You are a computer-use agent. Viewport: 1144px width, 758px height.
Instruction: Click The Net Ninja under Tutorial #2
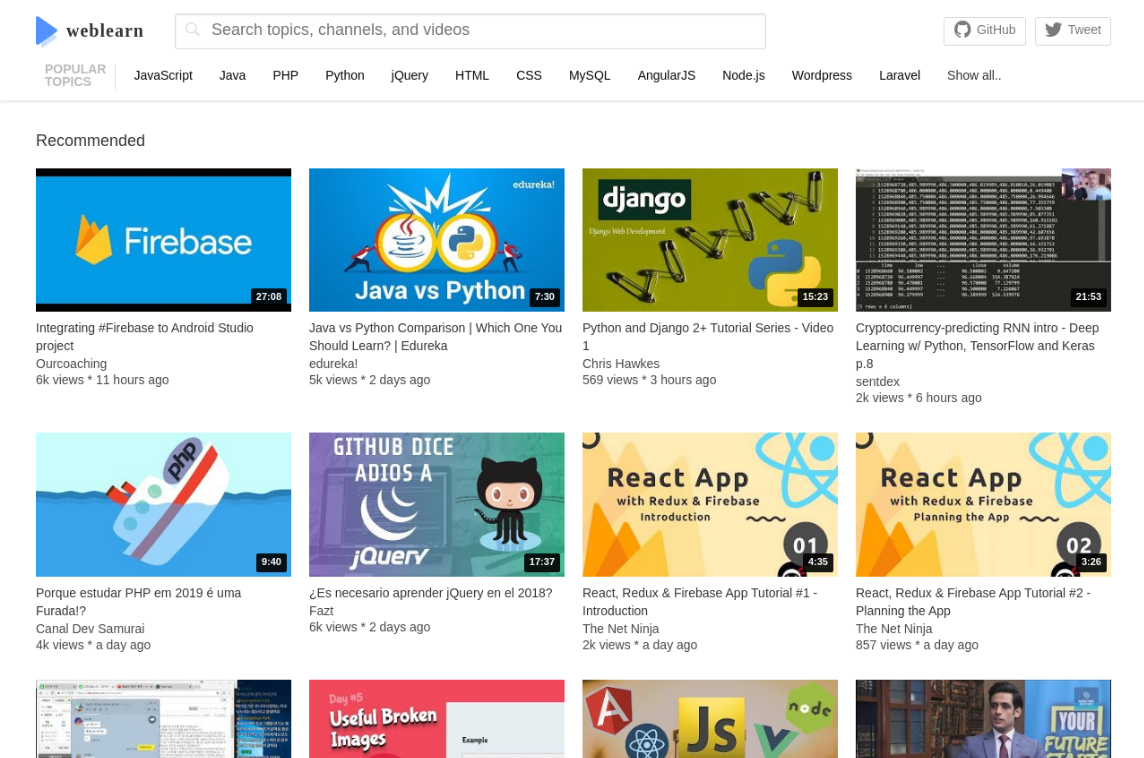894,628
